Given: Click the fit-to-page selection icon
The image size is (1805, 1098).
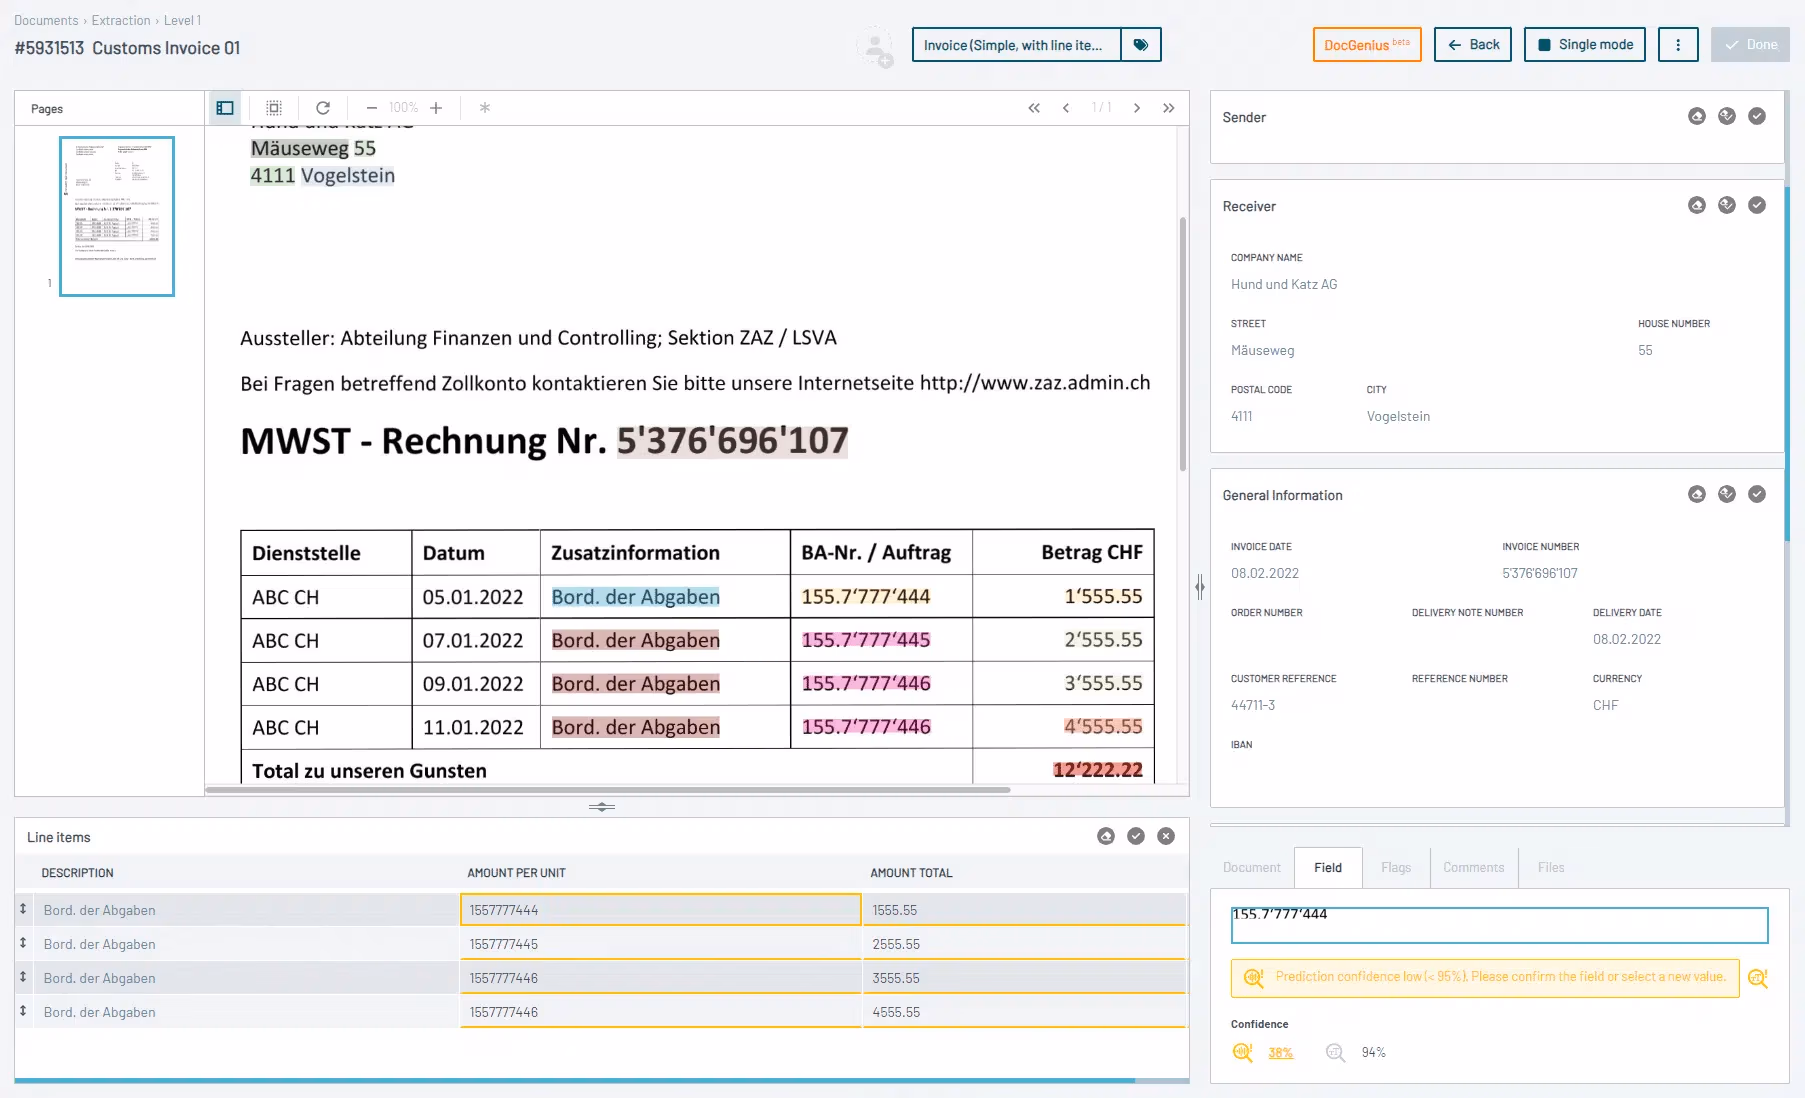Looking at the screenshot, I should click(x=274, y=108).
